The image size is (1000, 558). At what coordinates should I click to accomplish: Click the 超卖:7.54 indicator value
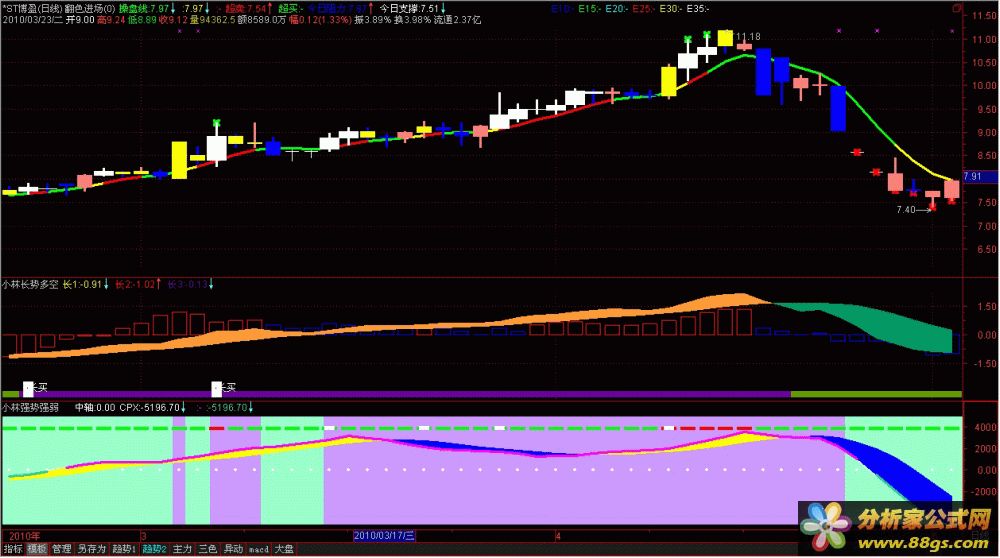click(246, 9)
